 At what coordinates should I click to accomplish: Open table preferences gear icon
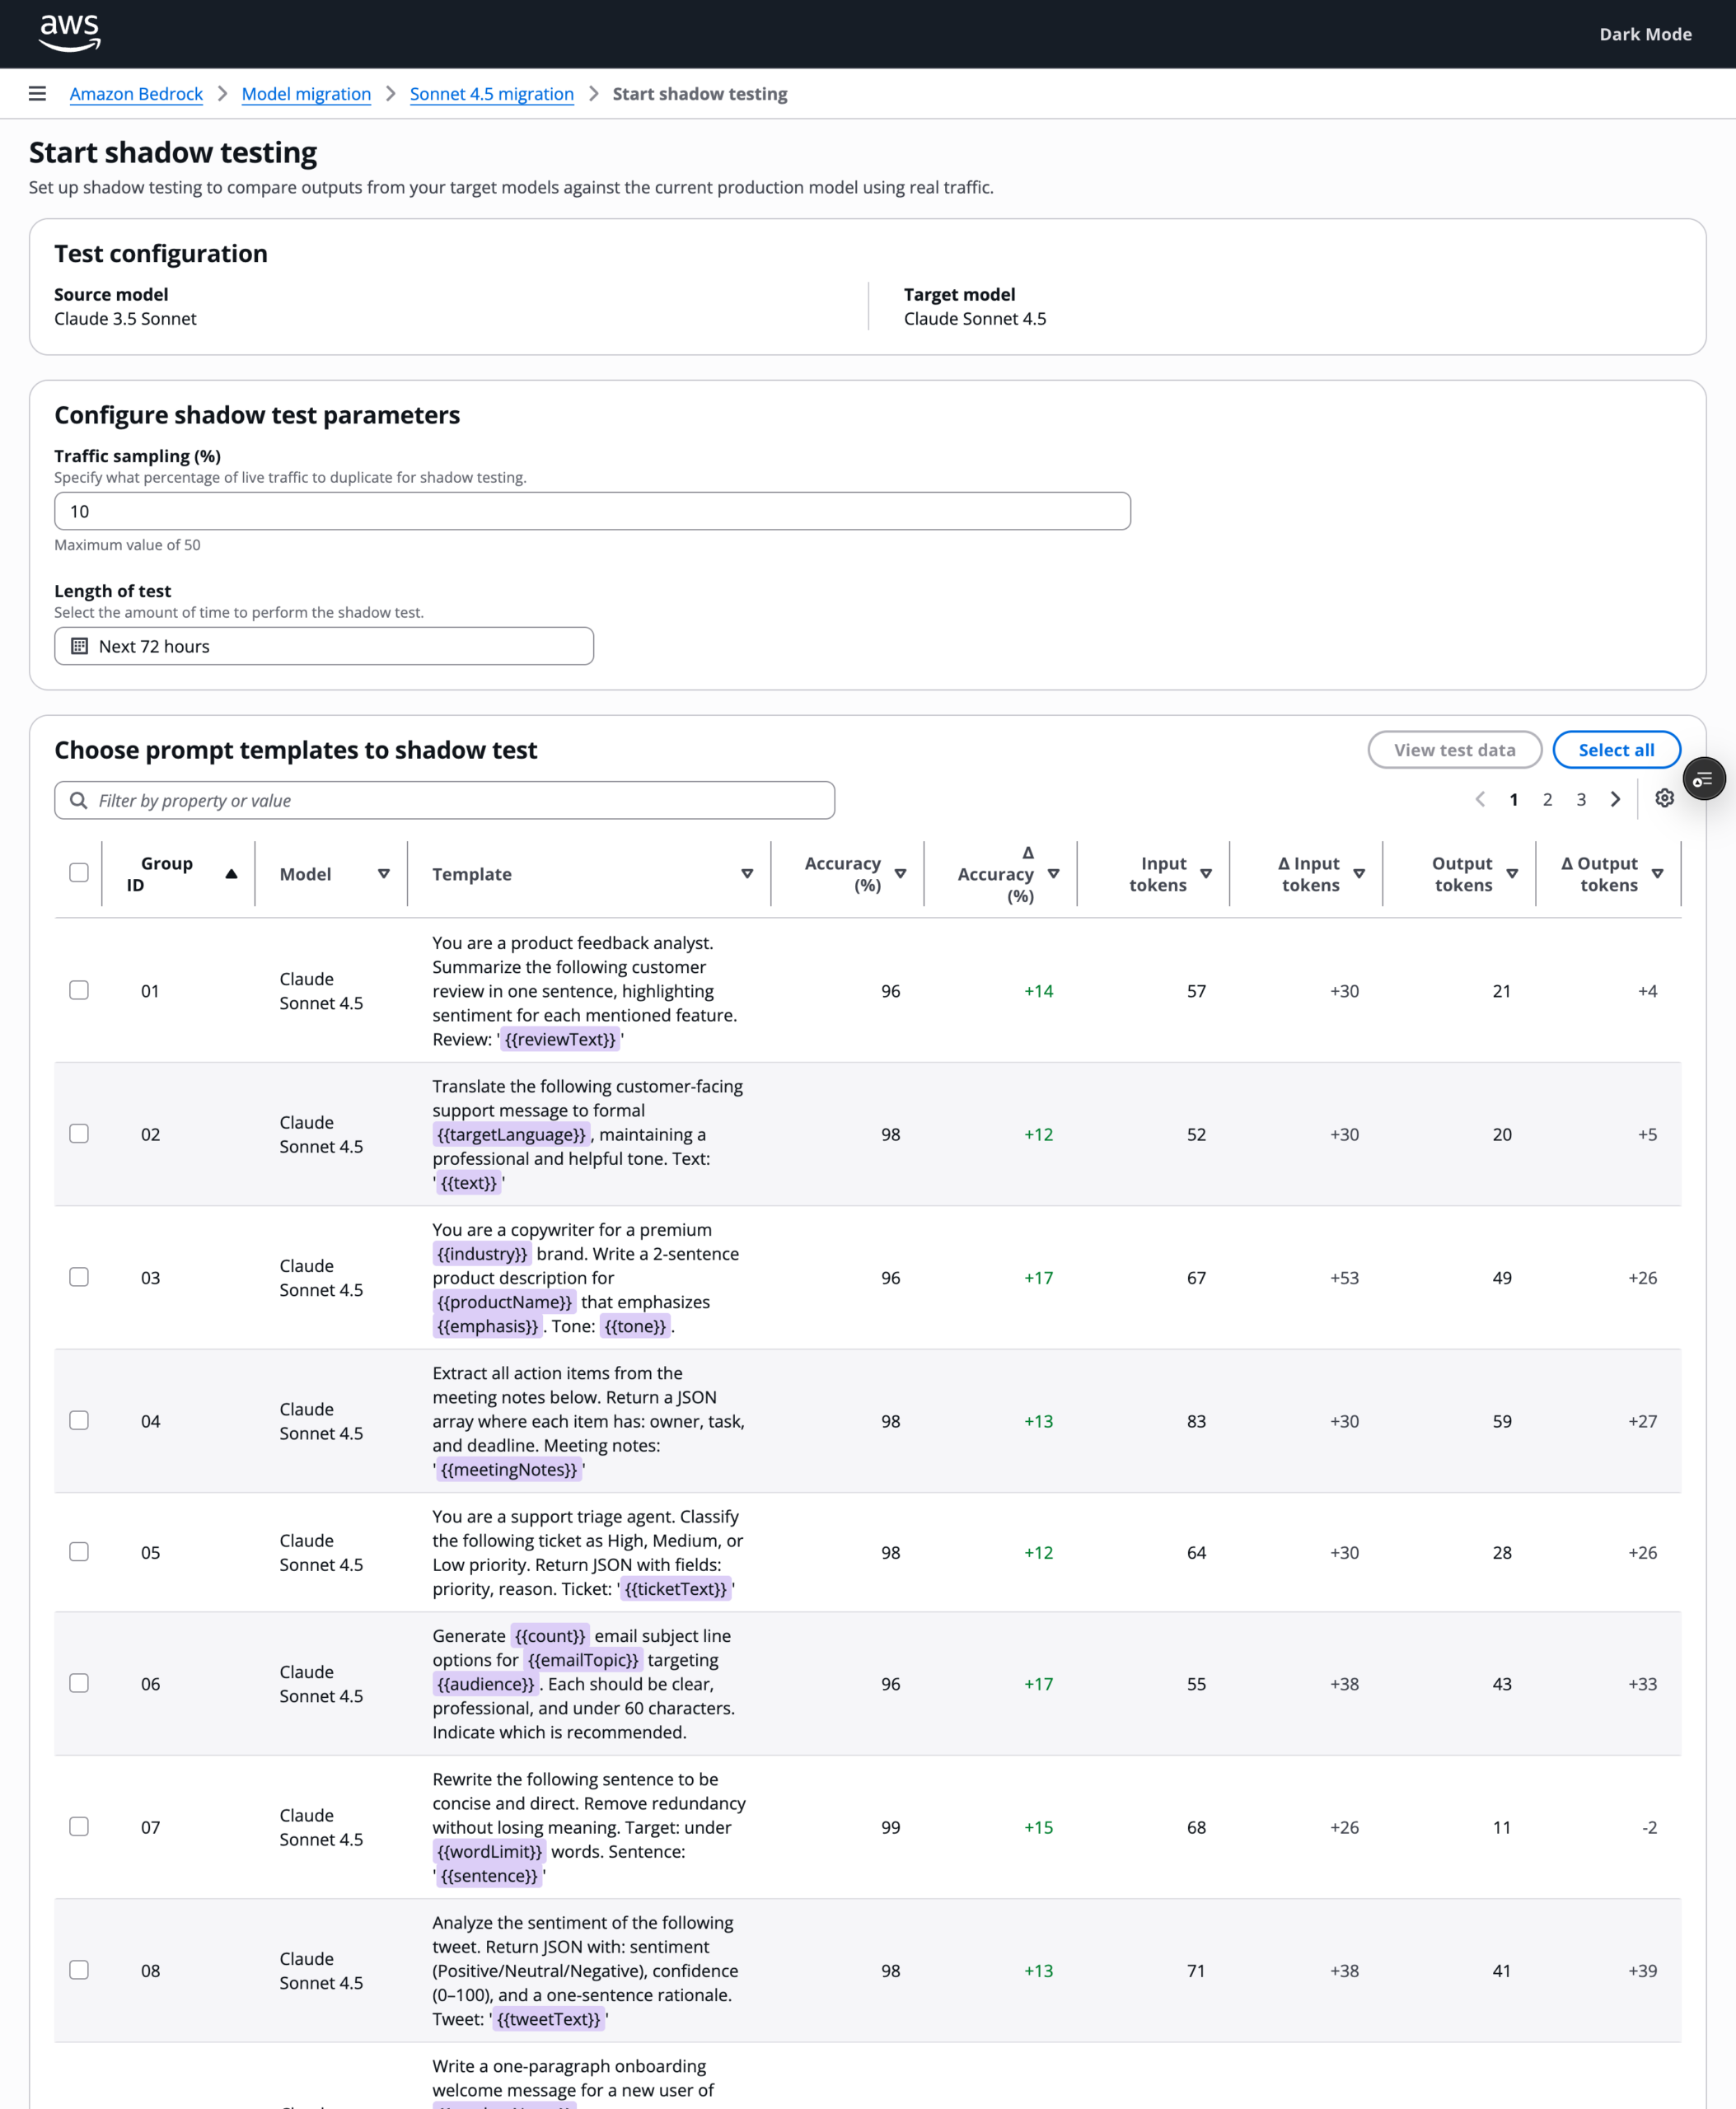[1664, 798]
